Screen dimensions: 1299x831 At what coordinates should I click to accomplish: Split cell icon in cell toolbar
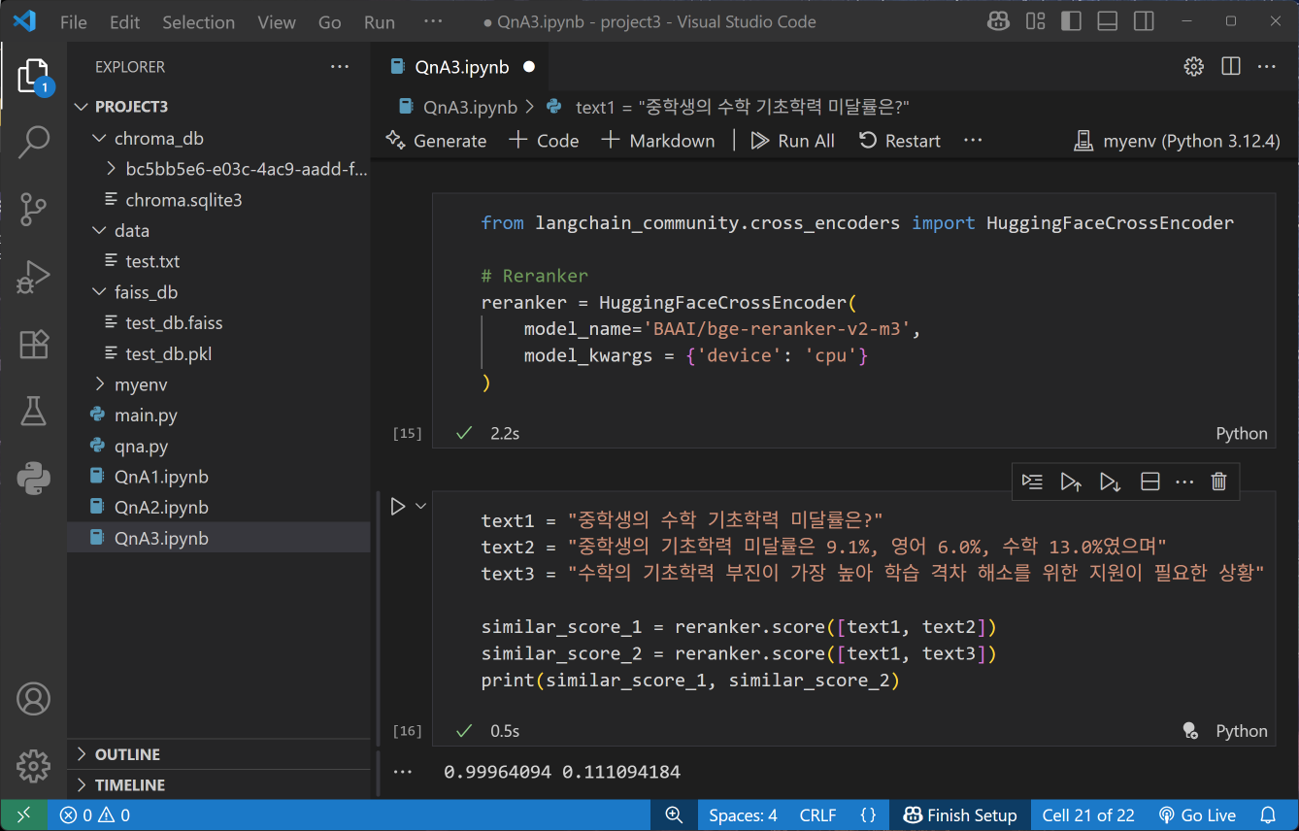click(1150, 482)
